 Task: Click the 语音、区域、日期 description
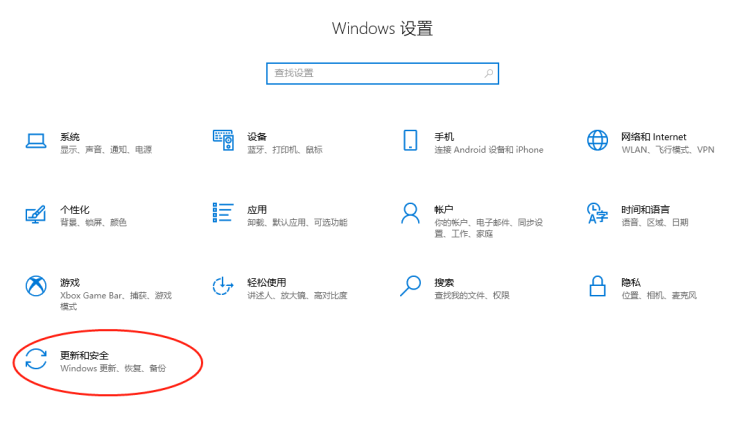coord(655,223)
